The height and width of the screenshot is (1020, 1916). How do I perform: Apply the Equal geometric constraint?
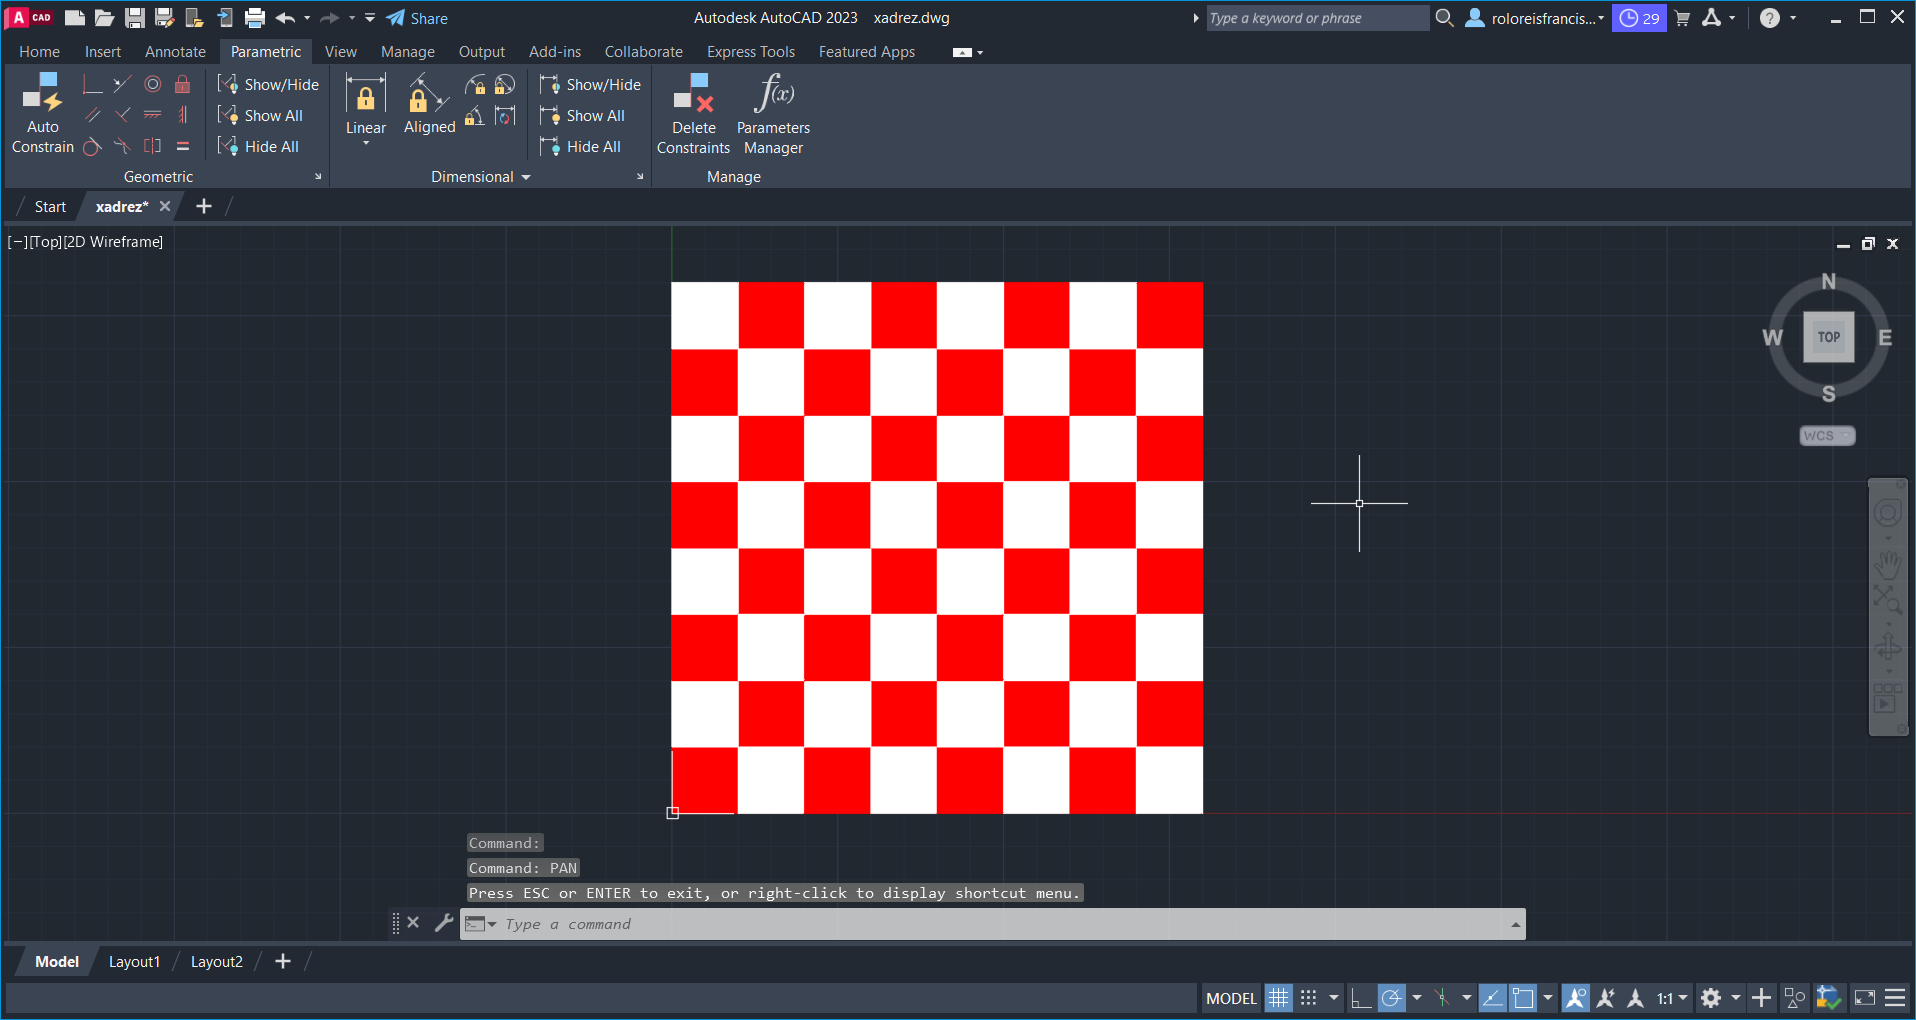[182, 146]
